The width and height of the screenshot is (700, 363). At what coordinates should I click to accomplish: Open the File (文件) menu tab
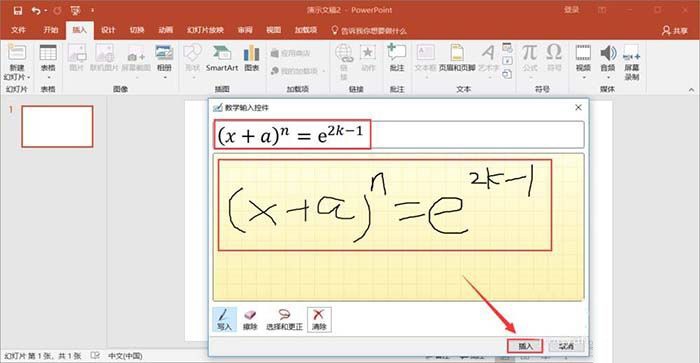(18, 30)
